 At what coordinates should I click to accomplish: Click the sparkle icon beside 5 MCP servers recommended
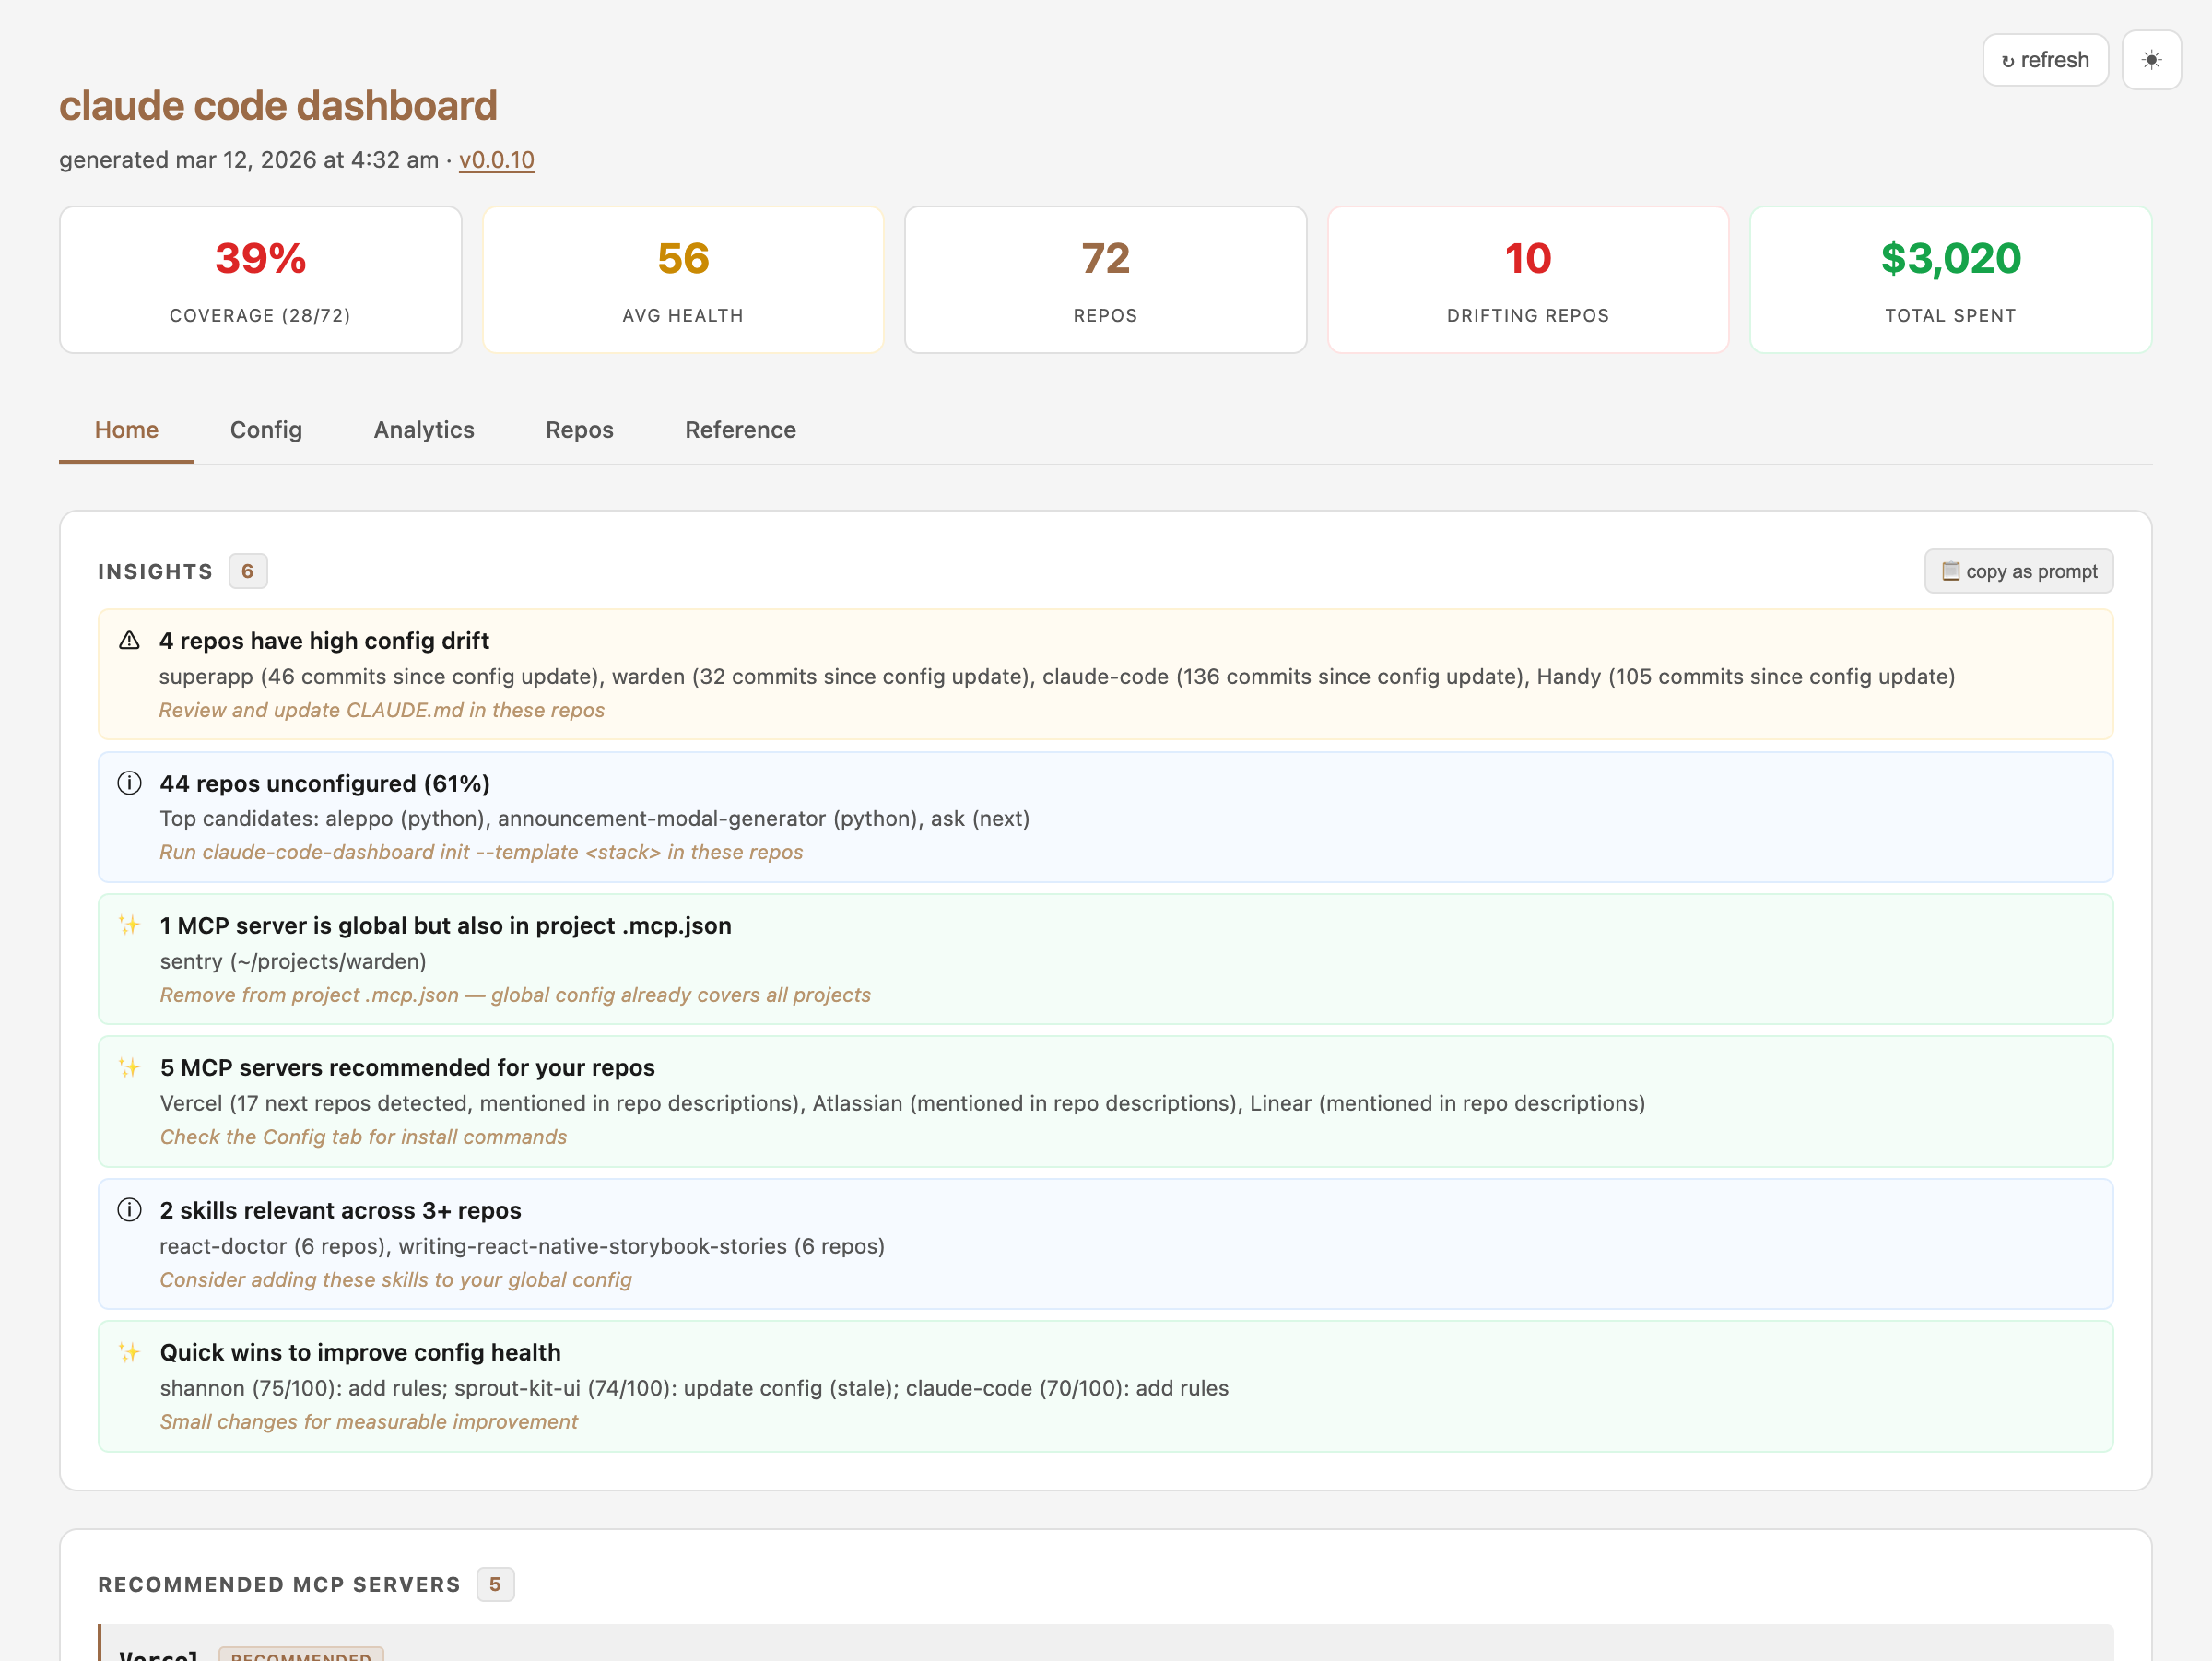(x=129, y=1067)
